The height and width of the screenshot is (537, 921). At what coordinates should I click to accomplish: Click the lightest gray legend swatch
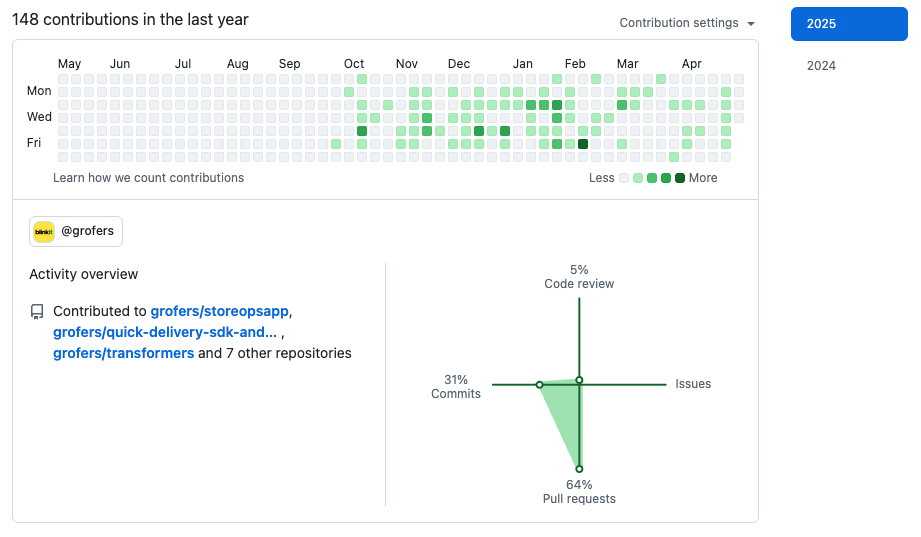click(624, 178)
